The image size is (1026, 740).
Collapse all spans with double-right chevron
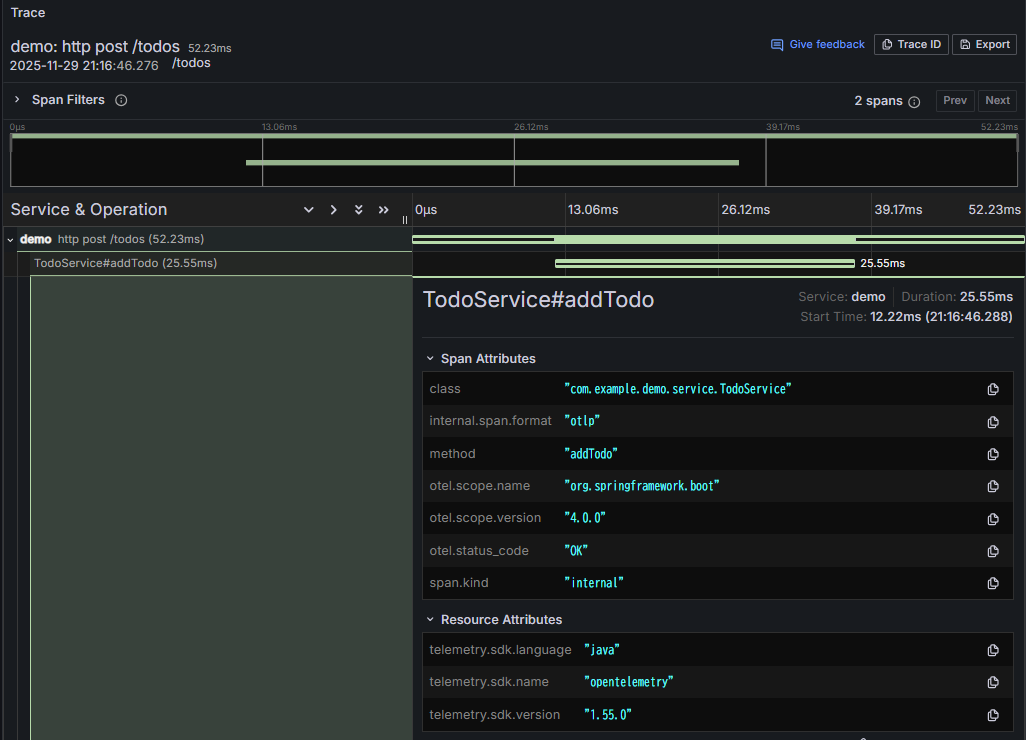click(383, 209)
